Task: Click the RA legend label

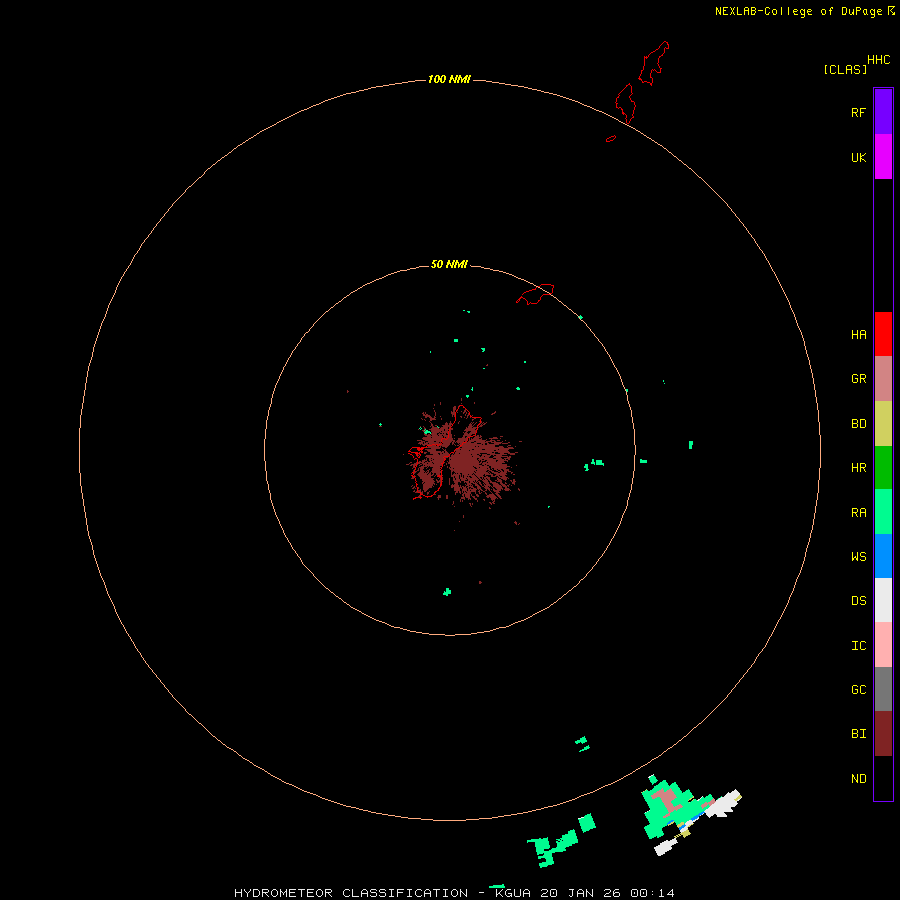Action: [859, 513]
